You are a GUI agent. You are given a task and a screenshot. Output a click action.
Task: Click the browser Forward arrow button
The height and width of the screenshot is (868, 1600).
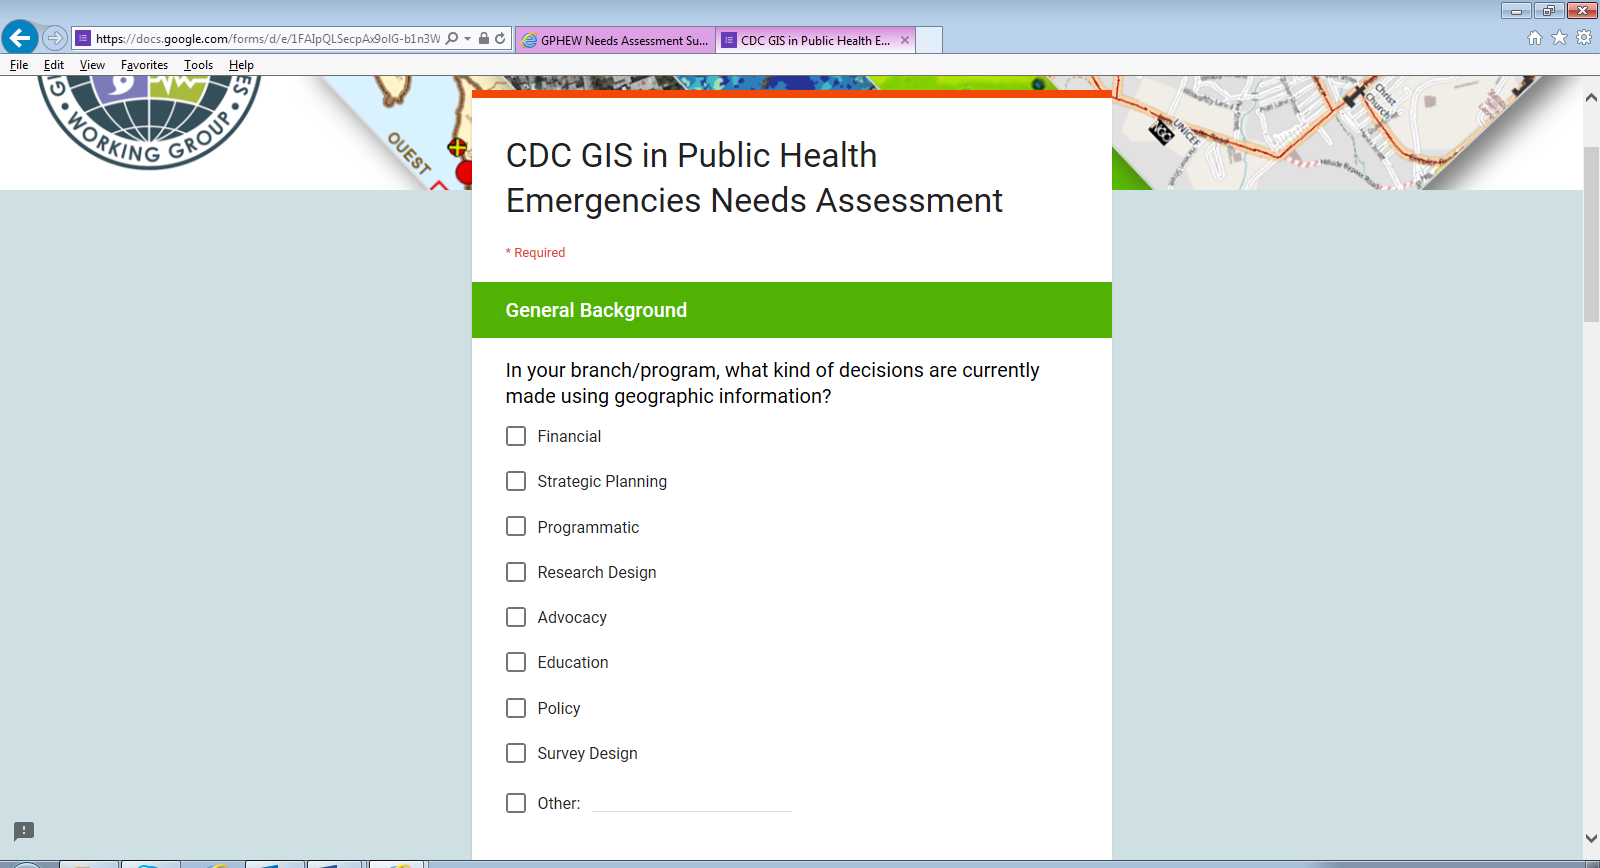coord(55,38)
